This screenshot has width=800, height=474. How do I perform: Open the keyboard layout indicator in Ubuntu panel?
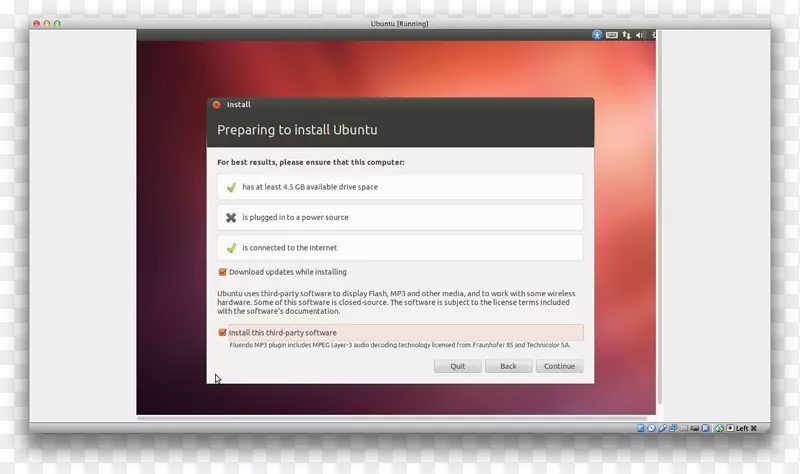coord(611,35)
